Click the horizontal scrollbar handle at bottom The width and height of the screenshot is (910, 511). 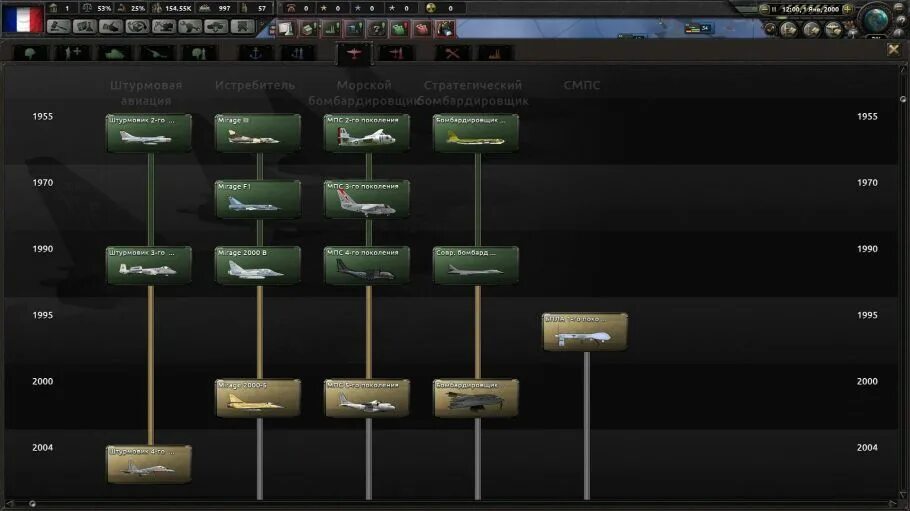tap(32, 504)
